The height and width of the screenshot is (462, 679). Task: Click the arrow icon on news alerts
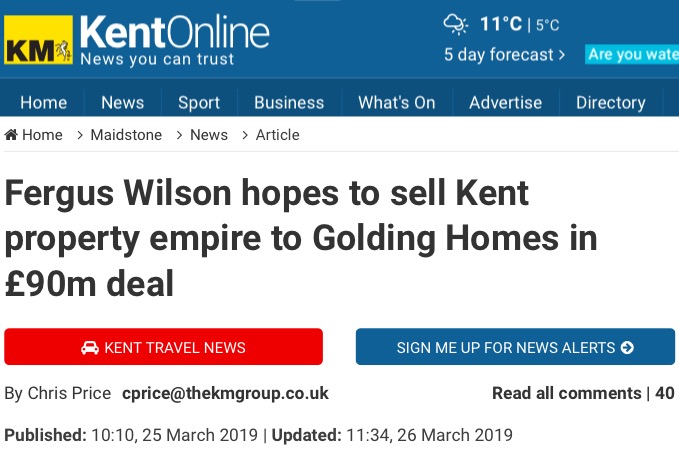click(x=627, y=348)
